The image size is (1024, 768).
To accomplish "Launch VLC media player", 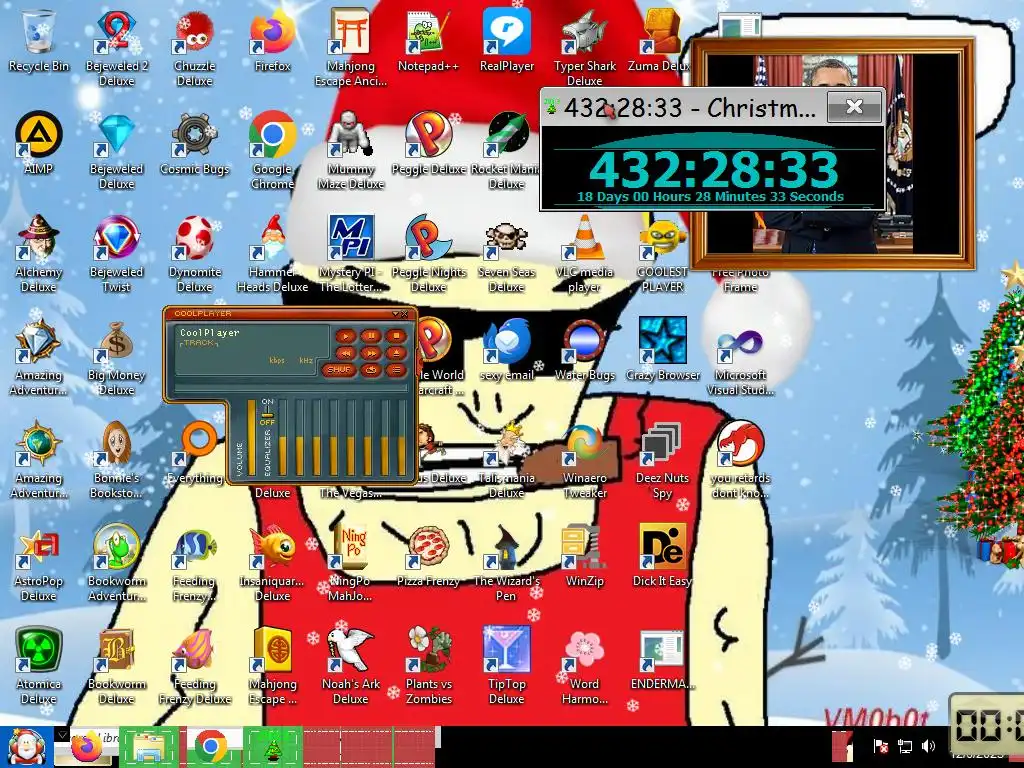I will click(x=584, y=254).
